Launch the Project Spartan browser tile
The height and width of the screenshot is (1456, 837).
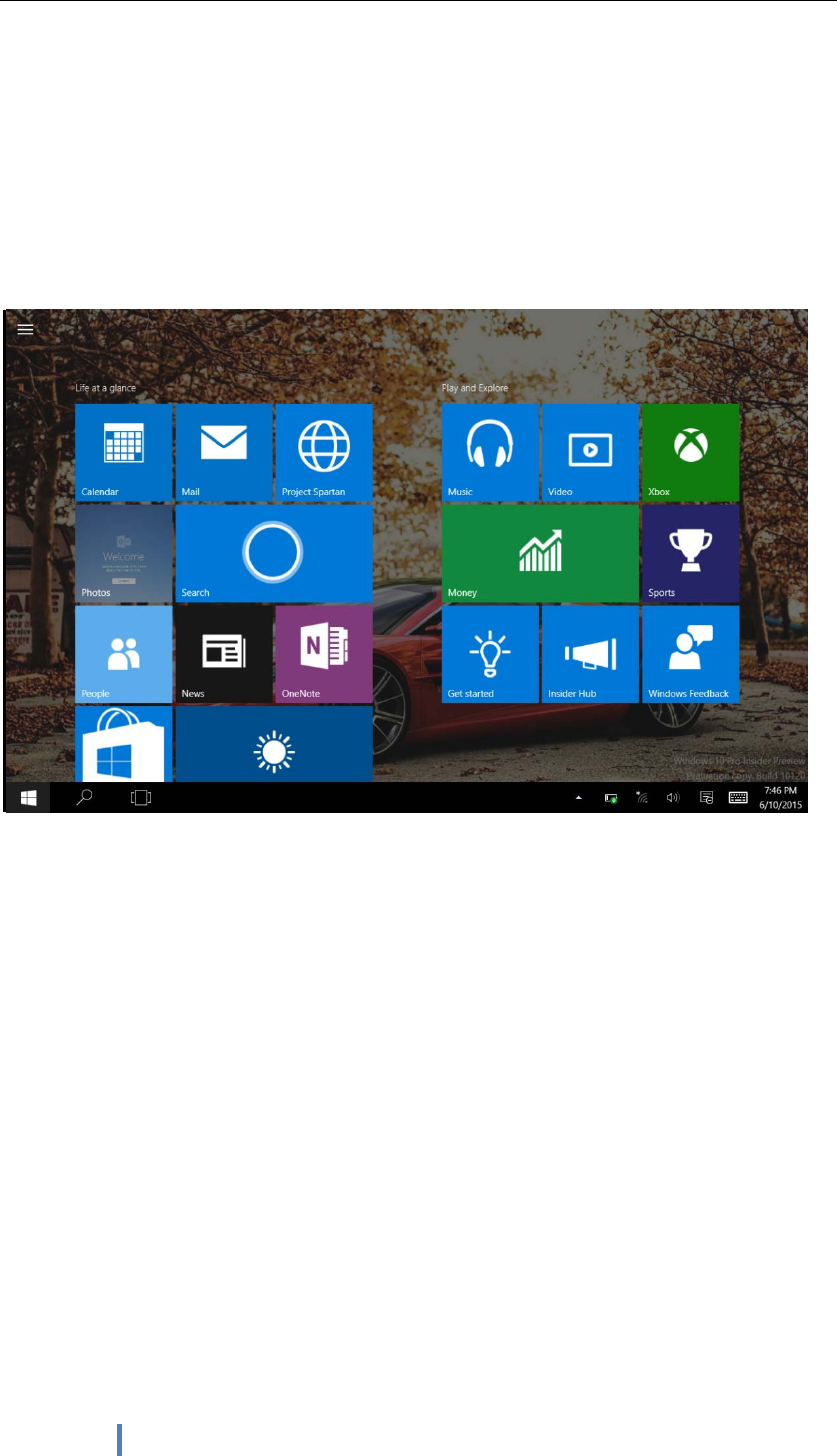[324, 452]
